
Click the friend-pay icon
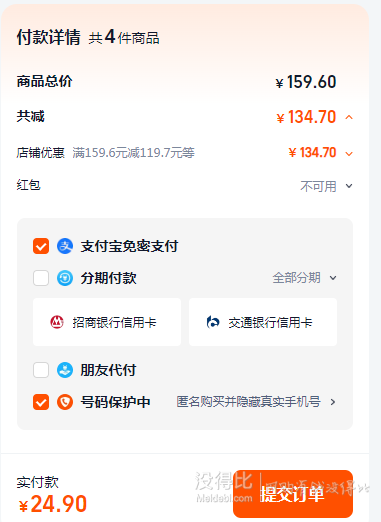coord(65,370)
